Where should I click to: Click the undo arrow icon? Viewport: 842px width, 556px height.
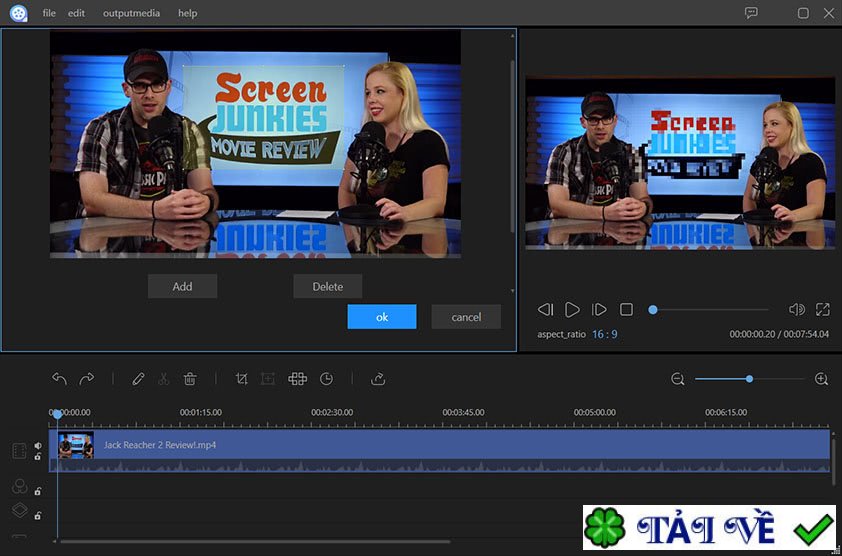click(60, 379)
